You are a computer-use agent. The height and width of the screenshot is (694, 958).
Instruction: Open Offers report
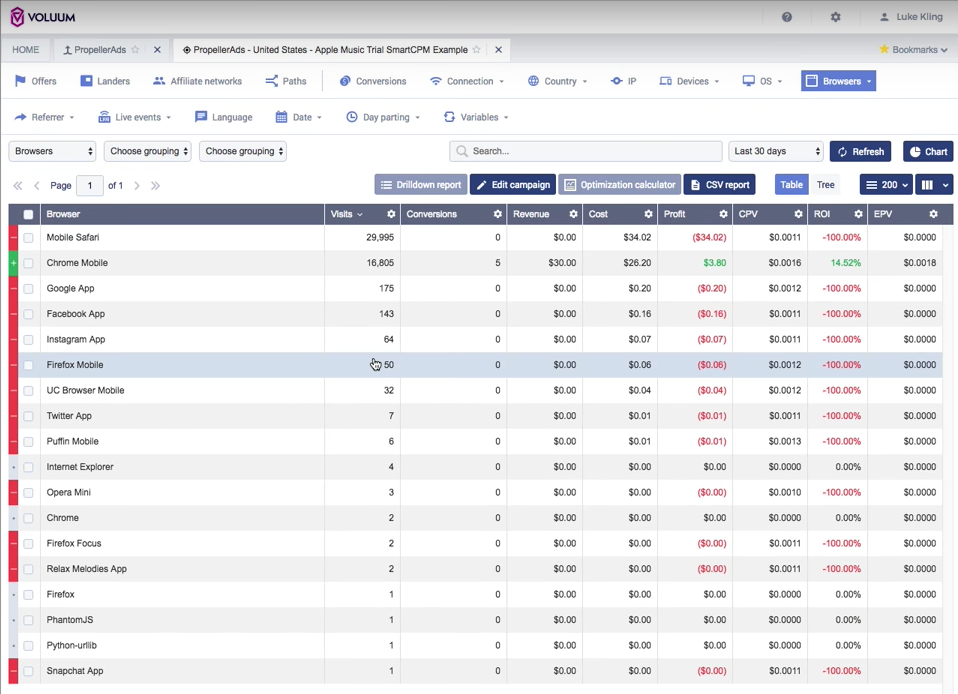(x=35, y=81)
